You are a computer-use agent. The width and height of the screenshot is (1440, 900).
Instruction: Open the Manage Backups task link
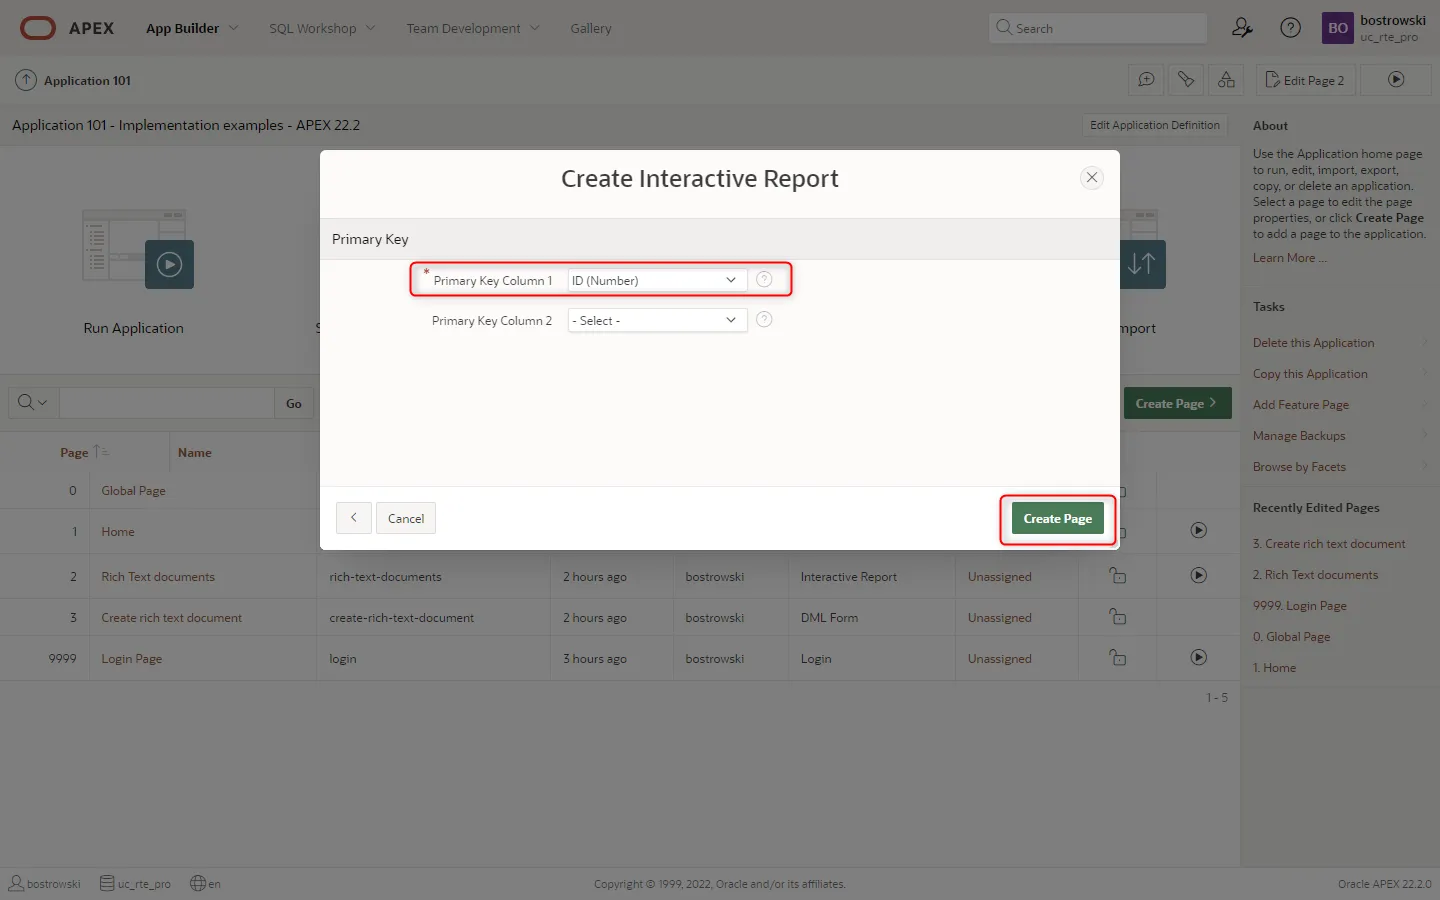(x=1299, y=436)
